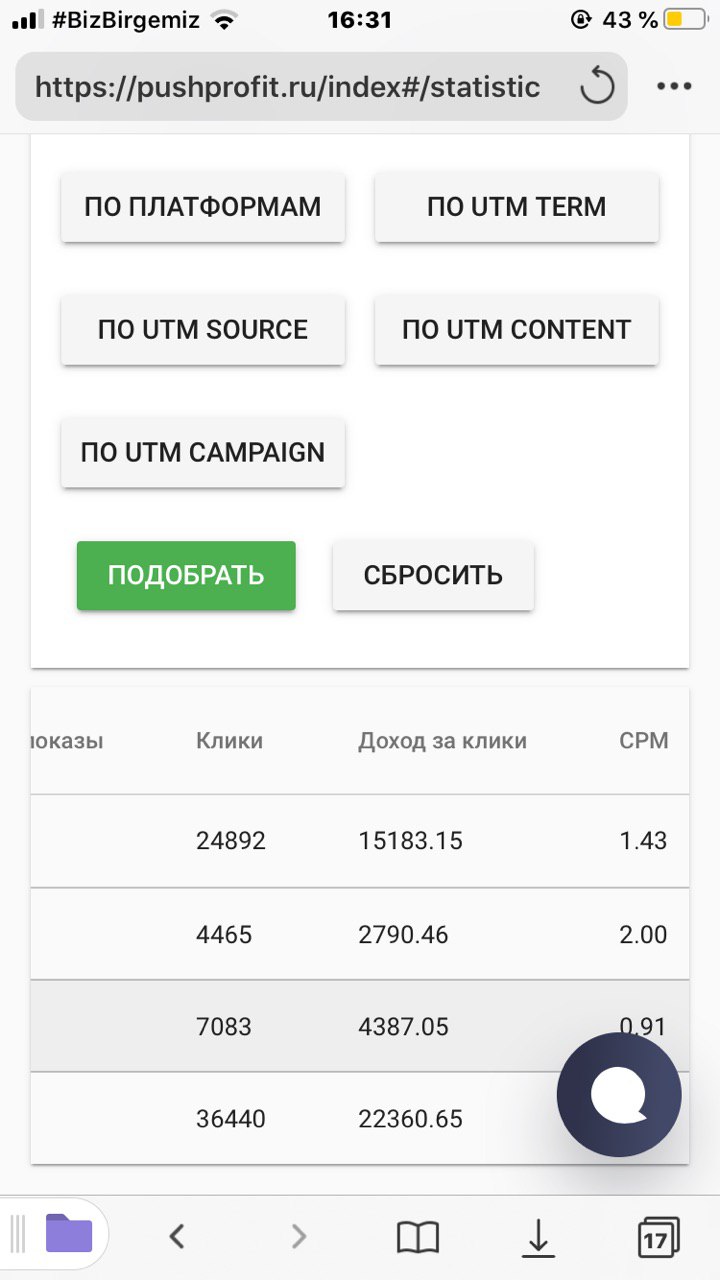Open the tabs counter showing 17
The width and height of the screenshot is (720, 1280).
(x=658, y=1237)
